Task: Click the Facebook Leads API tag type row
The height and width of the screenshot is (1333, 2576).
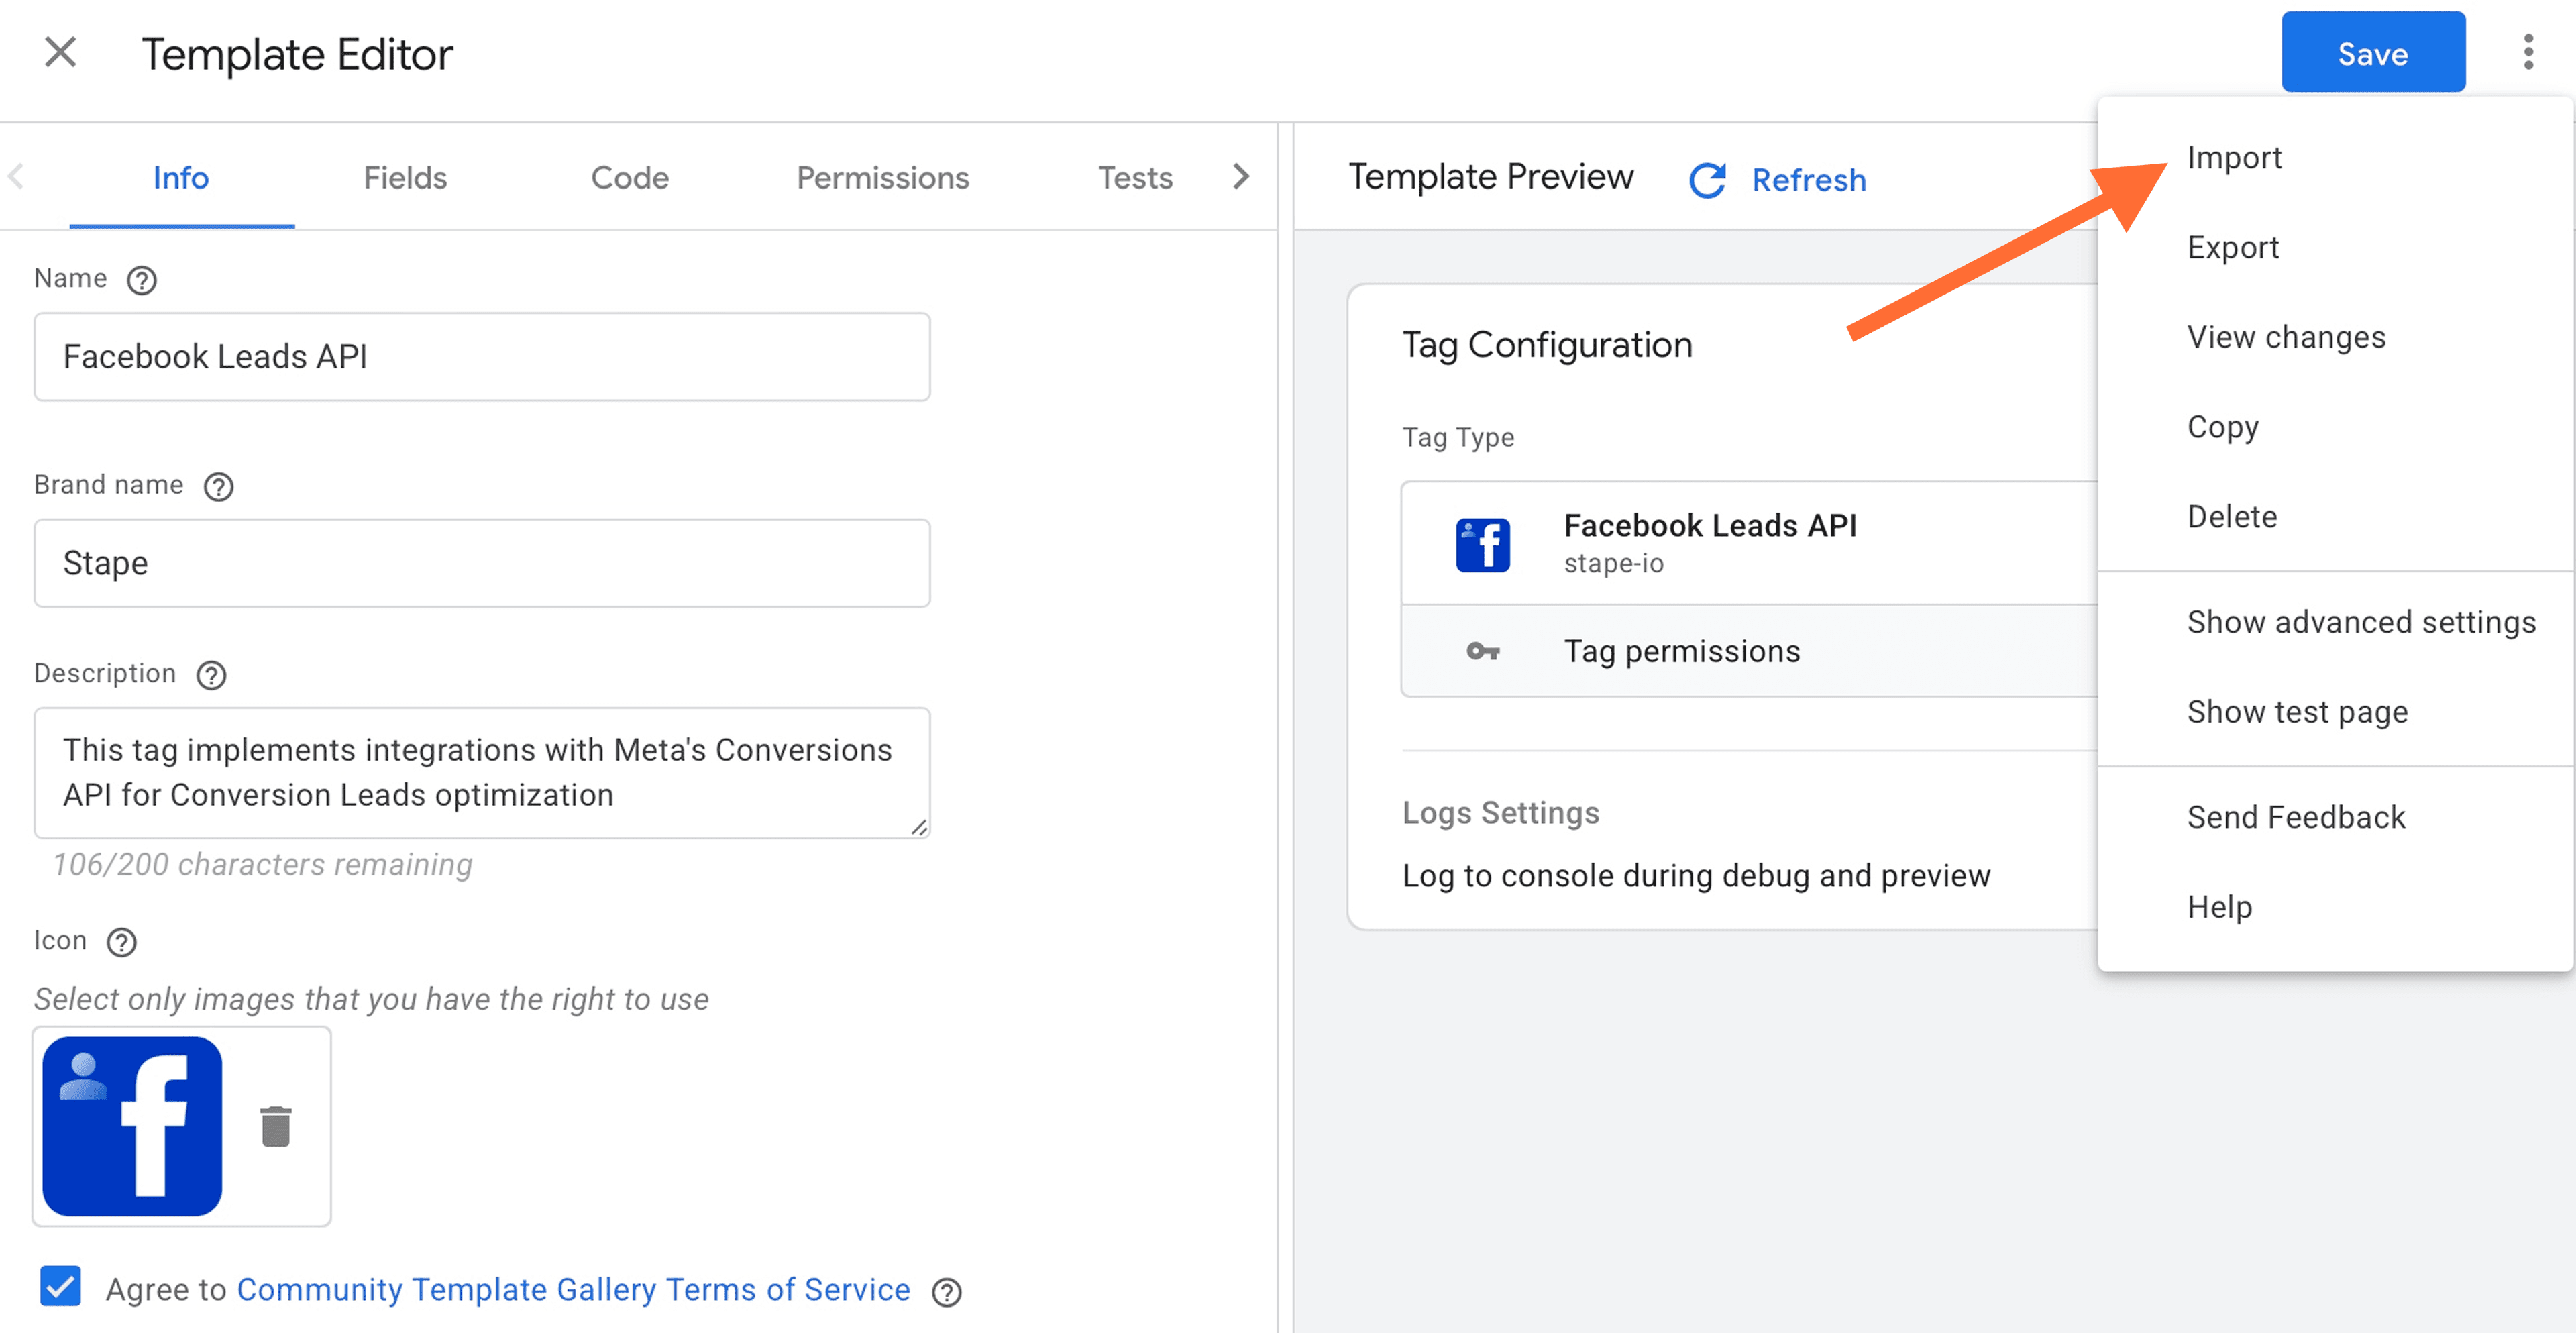Action: click(1750, 543)
